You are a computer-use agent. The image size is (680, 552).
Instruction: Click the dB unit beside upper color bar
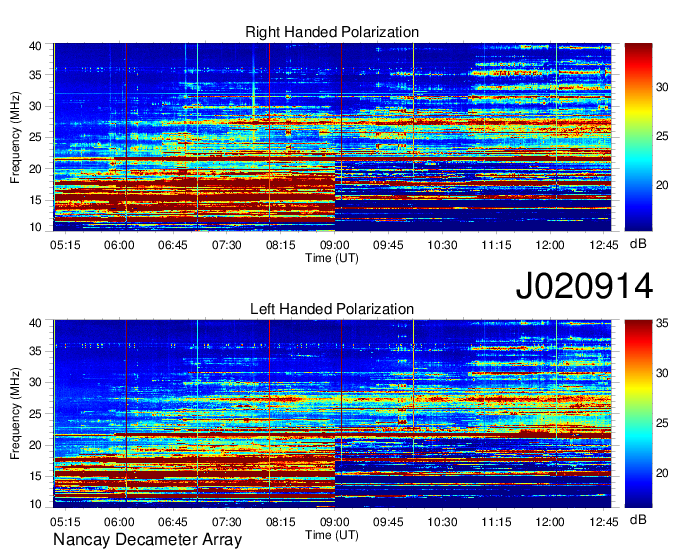pos(638,244)
